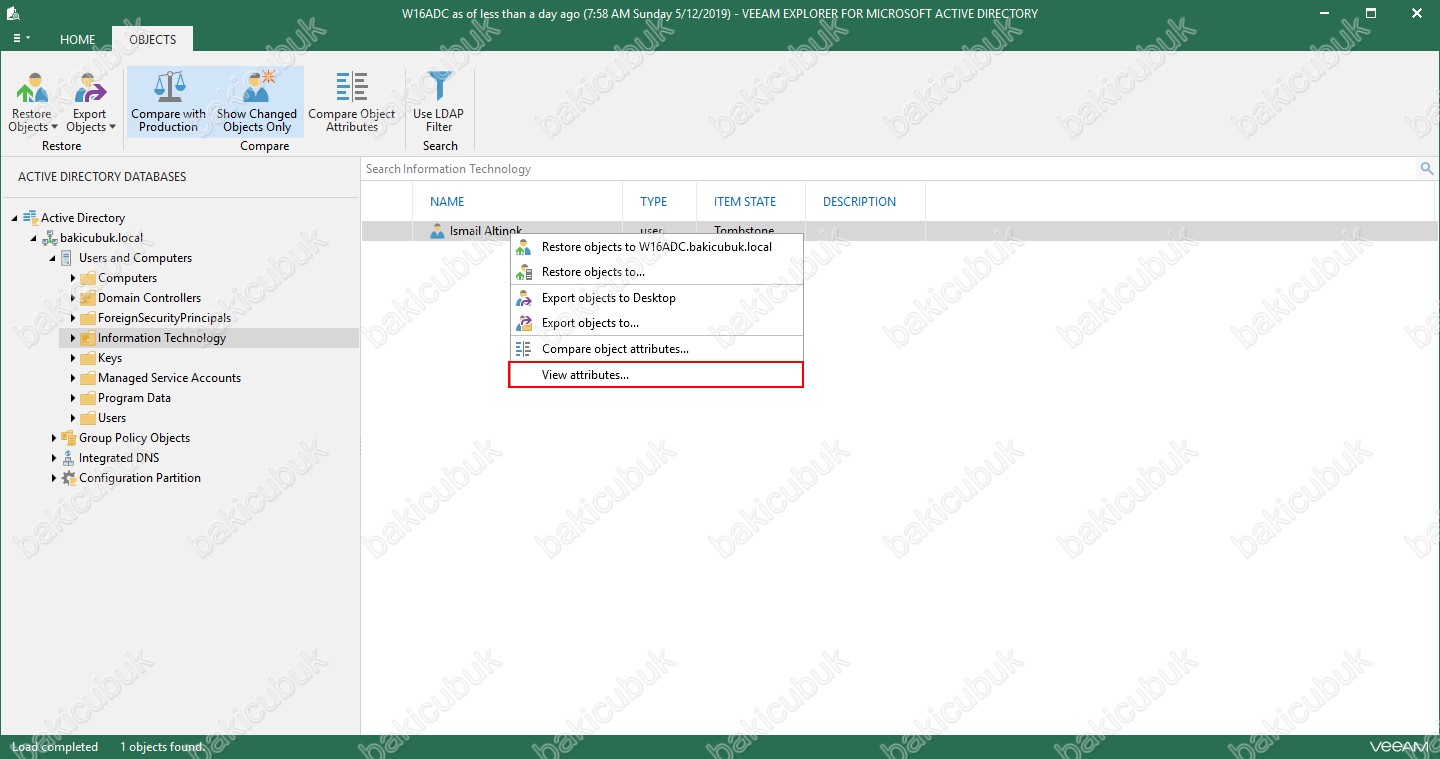
Task: Choose Export objects to Desktop
Action: click(x=656, y=298)
